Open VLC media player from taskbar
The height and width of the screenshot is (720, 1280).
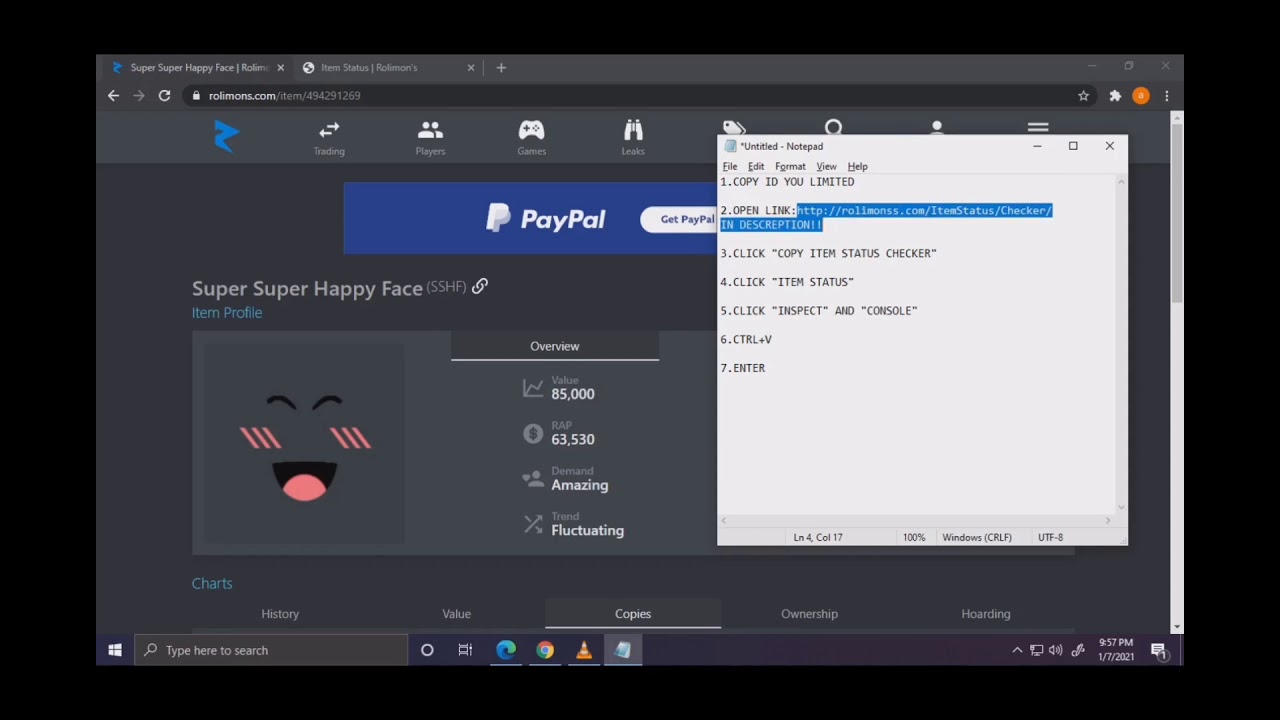tap(584, 650)
